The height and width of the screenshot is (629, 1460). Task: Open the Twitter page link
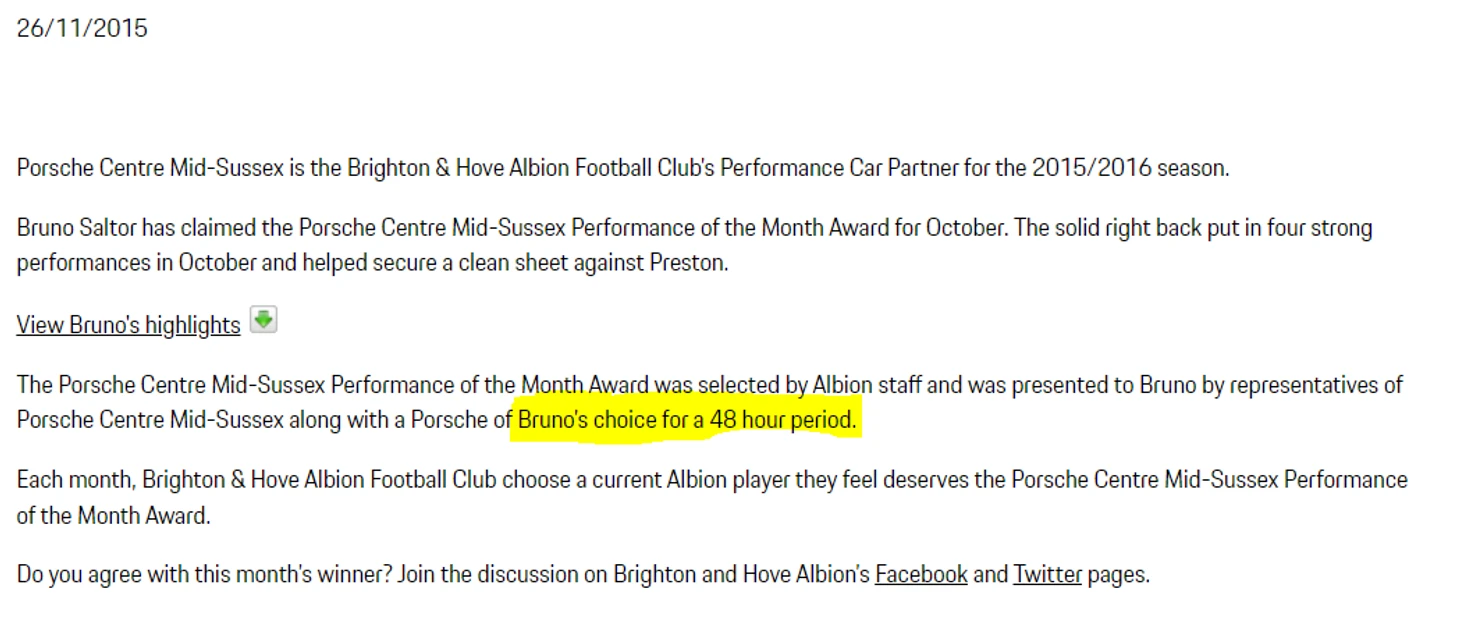coord(1047,575)
